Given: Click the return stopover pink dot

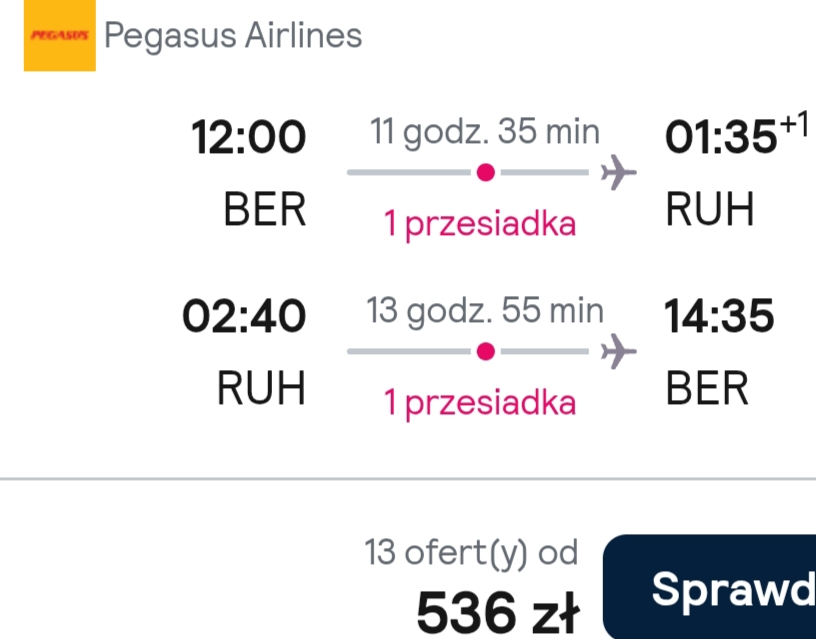Looking at the screenshot, I should [x=486, y=351].
